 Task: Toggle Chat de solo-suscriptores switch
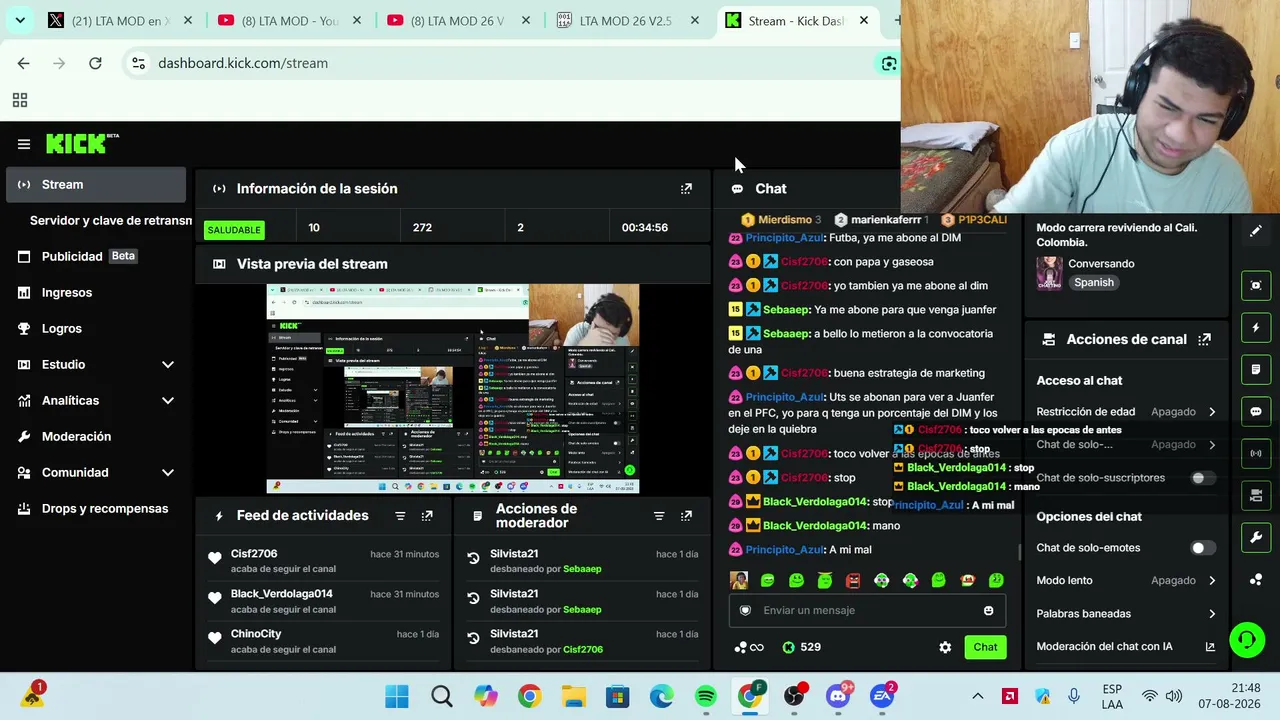pyautogui.click(x=1203, y=478)
